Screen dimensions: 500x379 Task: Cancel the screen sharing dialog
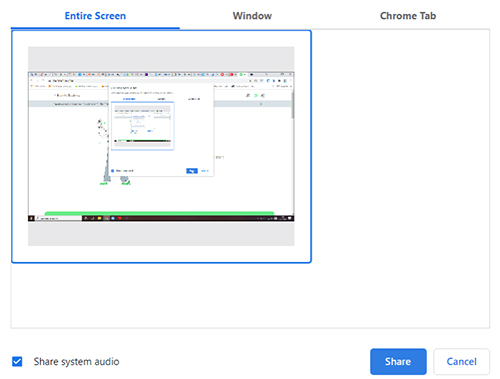(x=461, y=361)
